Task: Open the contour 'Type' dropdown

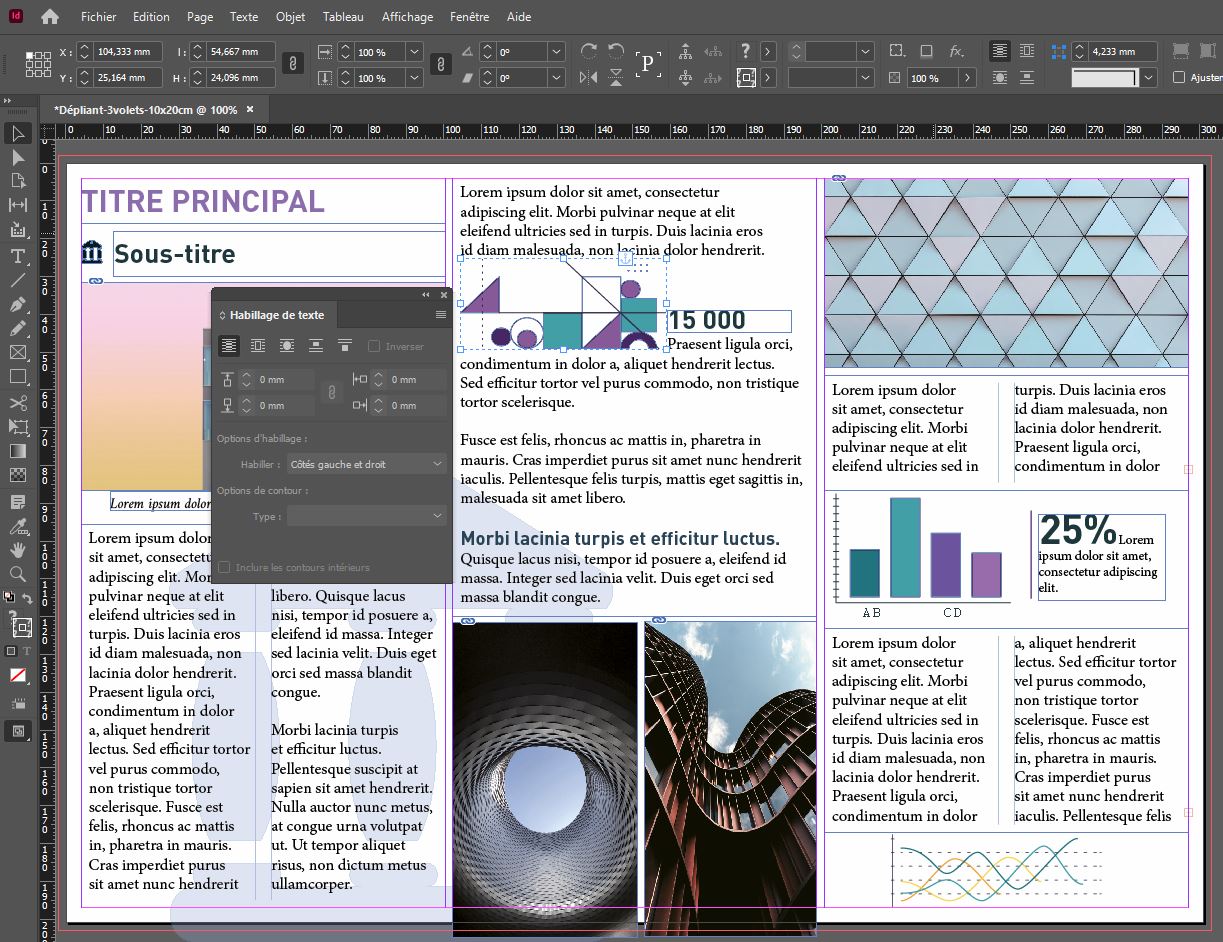Action: [x=366, y=516]
